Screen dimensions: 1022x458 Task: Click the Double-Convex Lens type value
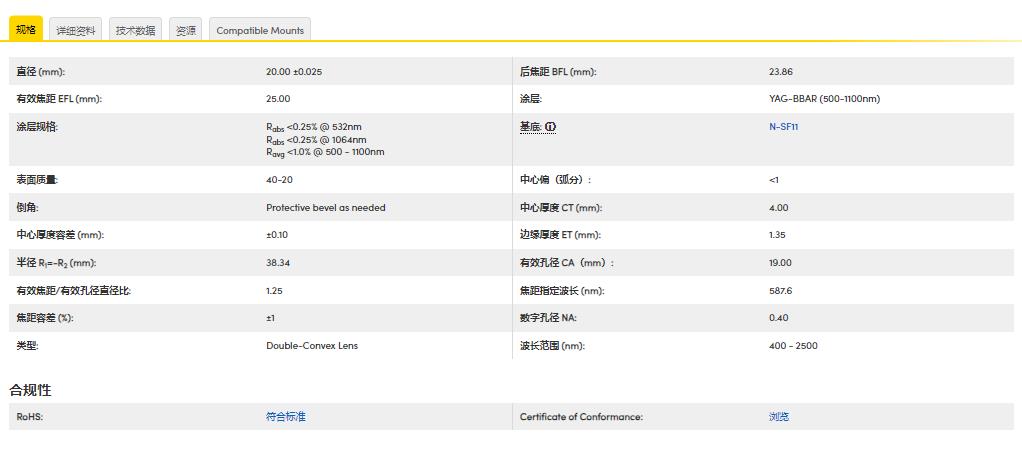click(311, 346)
